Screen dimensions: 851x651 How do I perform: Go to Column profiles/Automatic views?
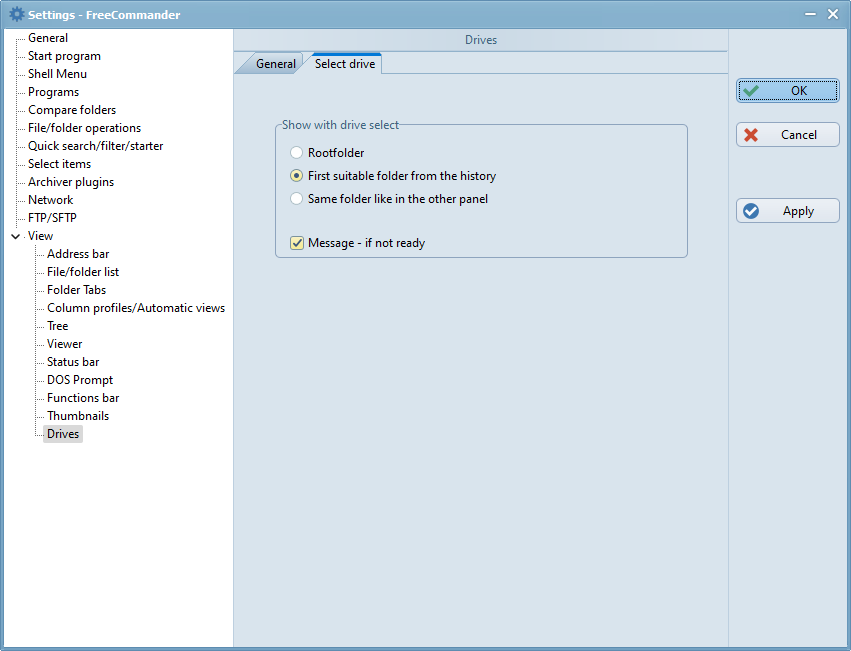[x=136, y=308]
